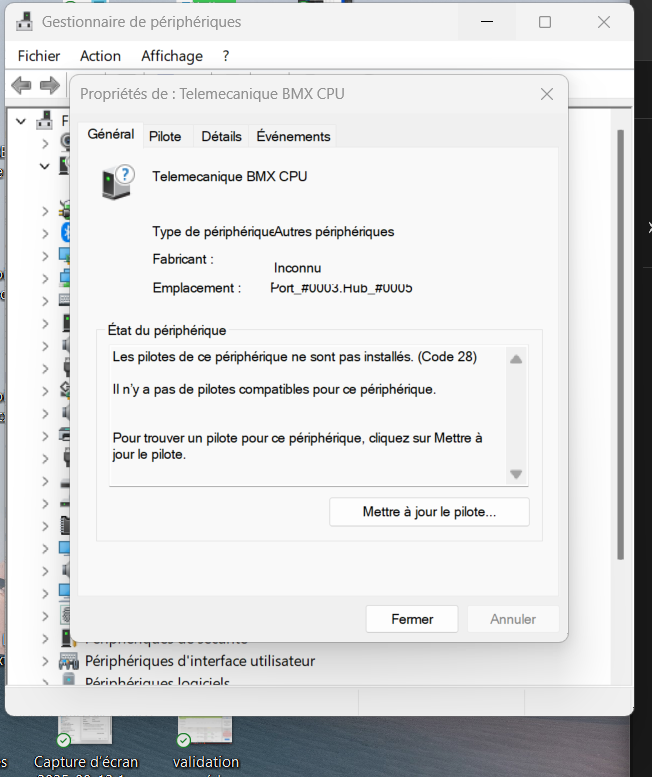
Task: Click the Telemecanique BMX CPU device icon
Action: [118, 182]
